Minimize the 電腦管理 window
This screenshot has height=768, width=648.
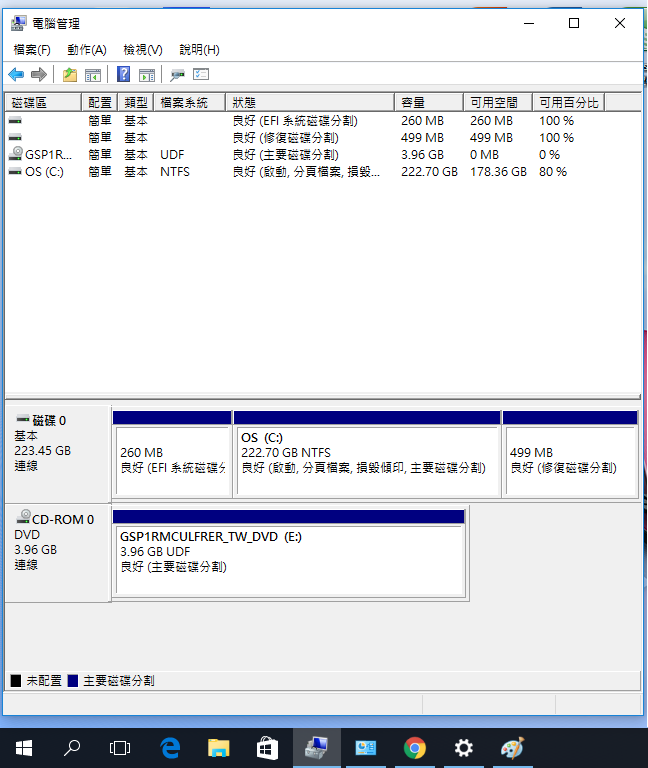529,24
